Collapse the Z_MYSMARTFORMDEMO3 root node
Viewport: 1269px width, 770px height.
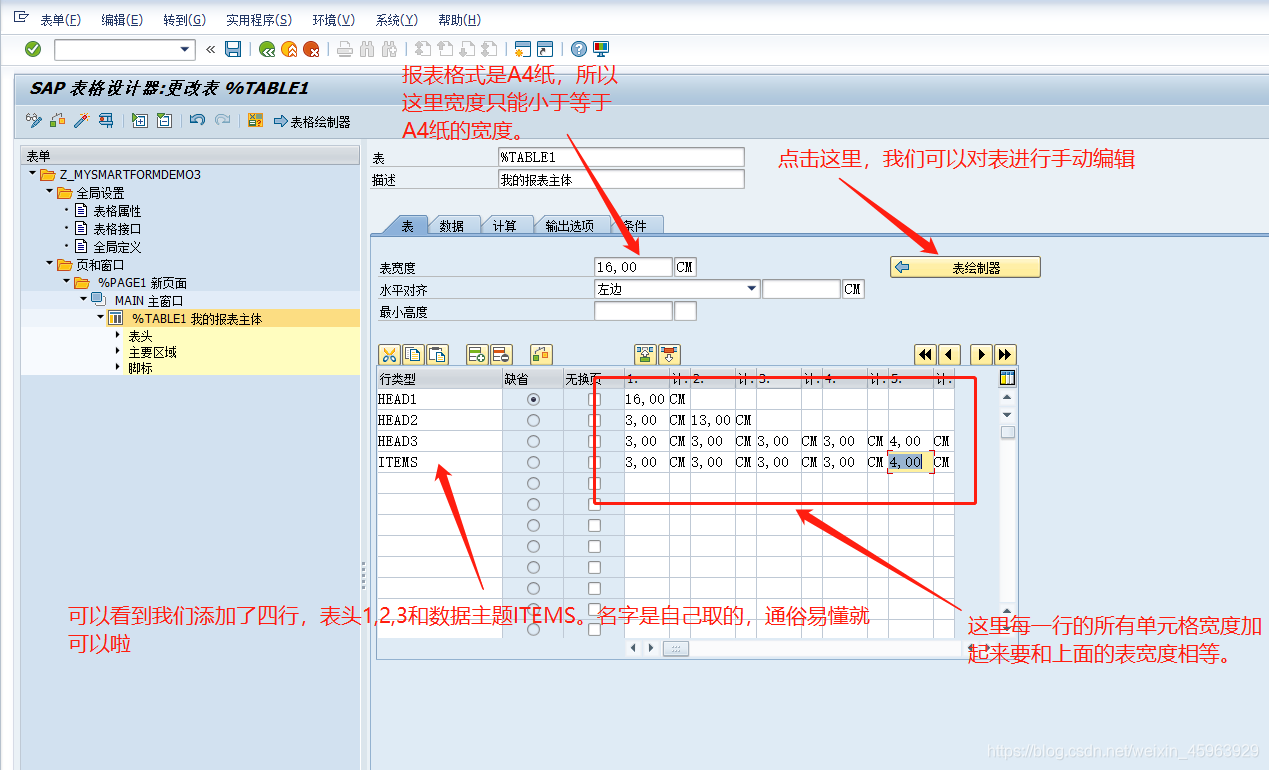point(33,174)
